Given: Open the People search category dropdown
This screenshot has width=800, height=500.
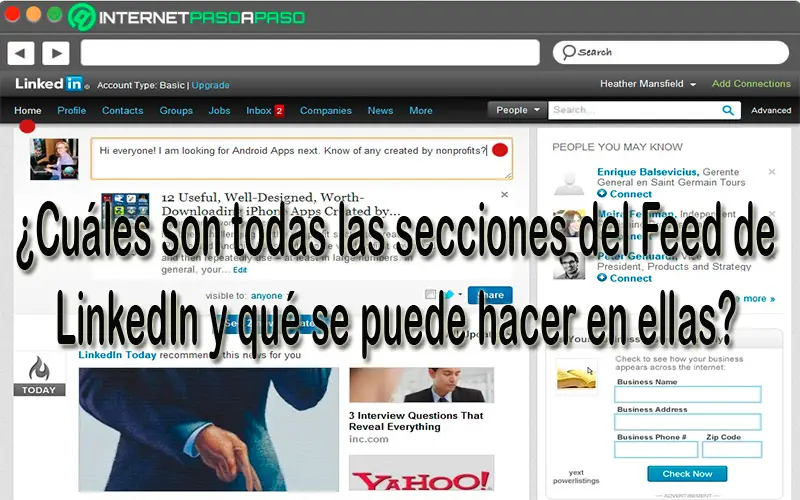Looking at the screenshot, I should click(517, 110).
